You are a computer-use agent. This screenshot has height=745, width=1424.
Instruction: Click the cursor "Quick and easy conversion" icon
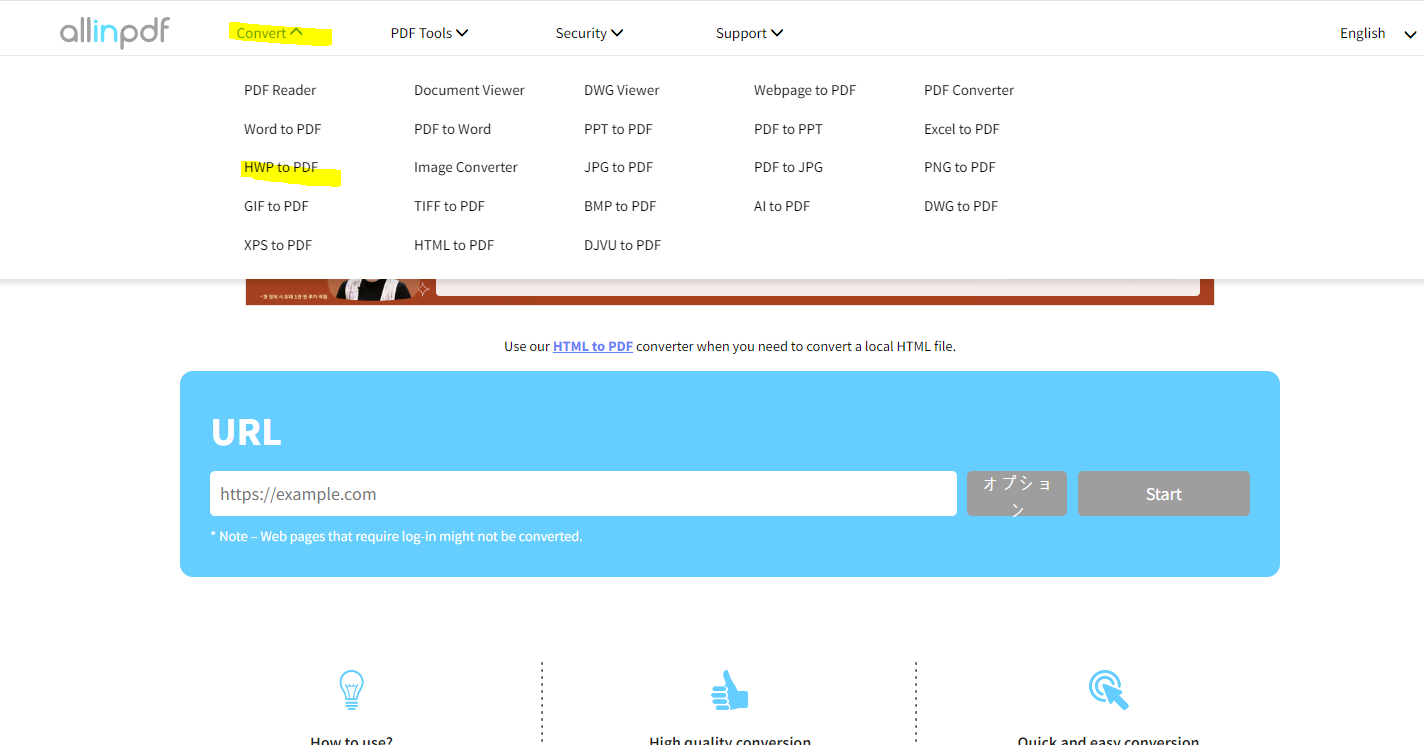tap(1107, 690)
